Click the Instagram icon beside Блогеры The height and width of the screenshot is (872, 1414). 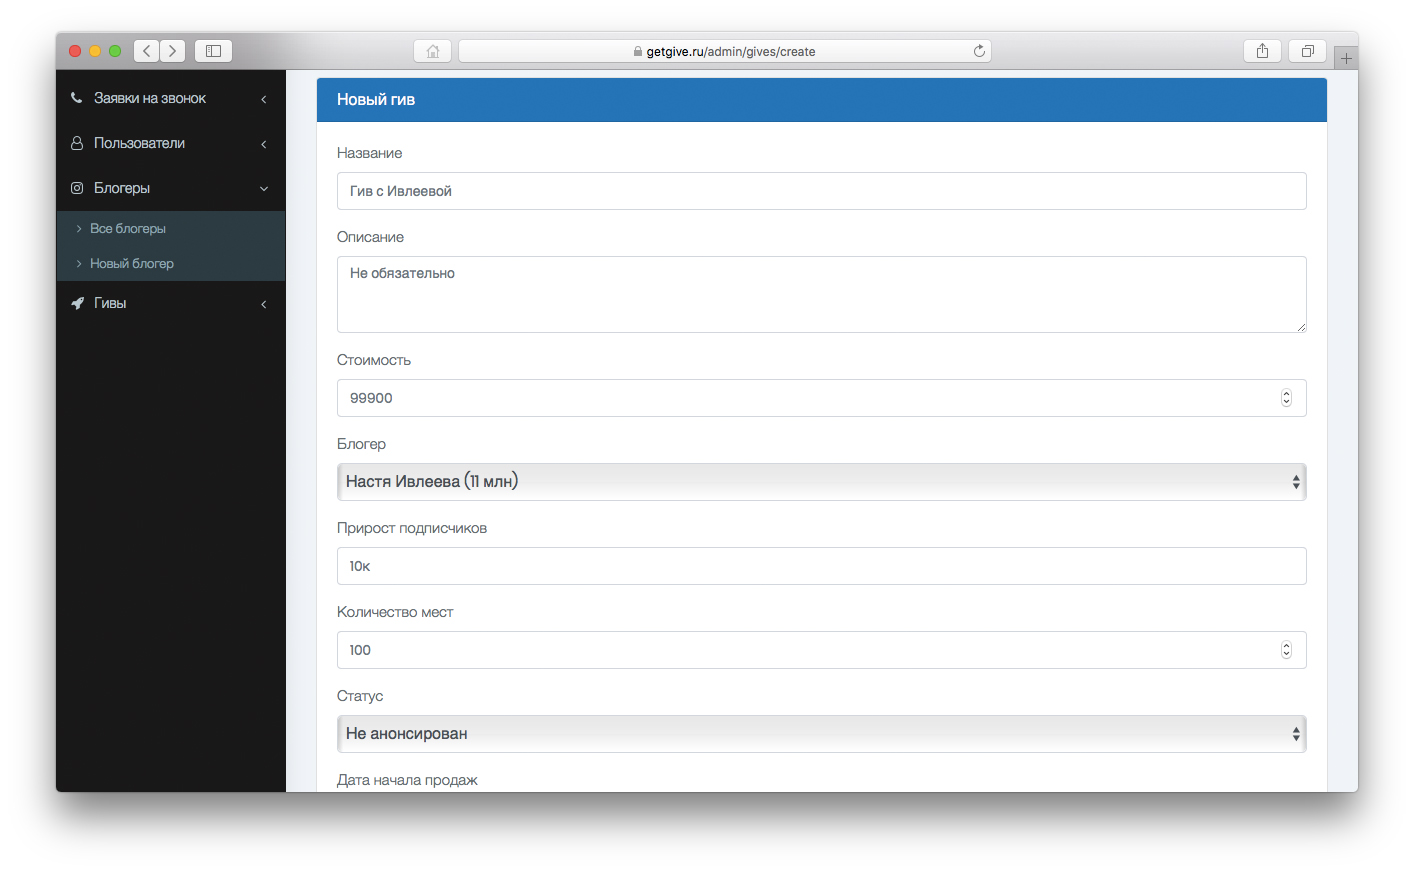77,188
